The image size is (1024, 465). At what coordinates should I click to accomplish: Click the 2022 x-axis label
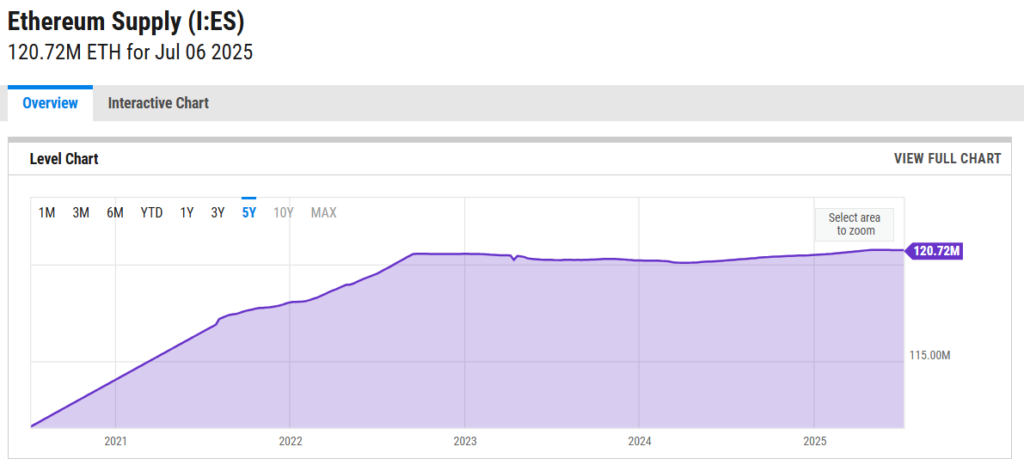point(290,441)
